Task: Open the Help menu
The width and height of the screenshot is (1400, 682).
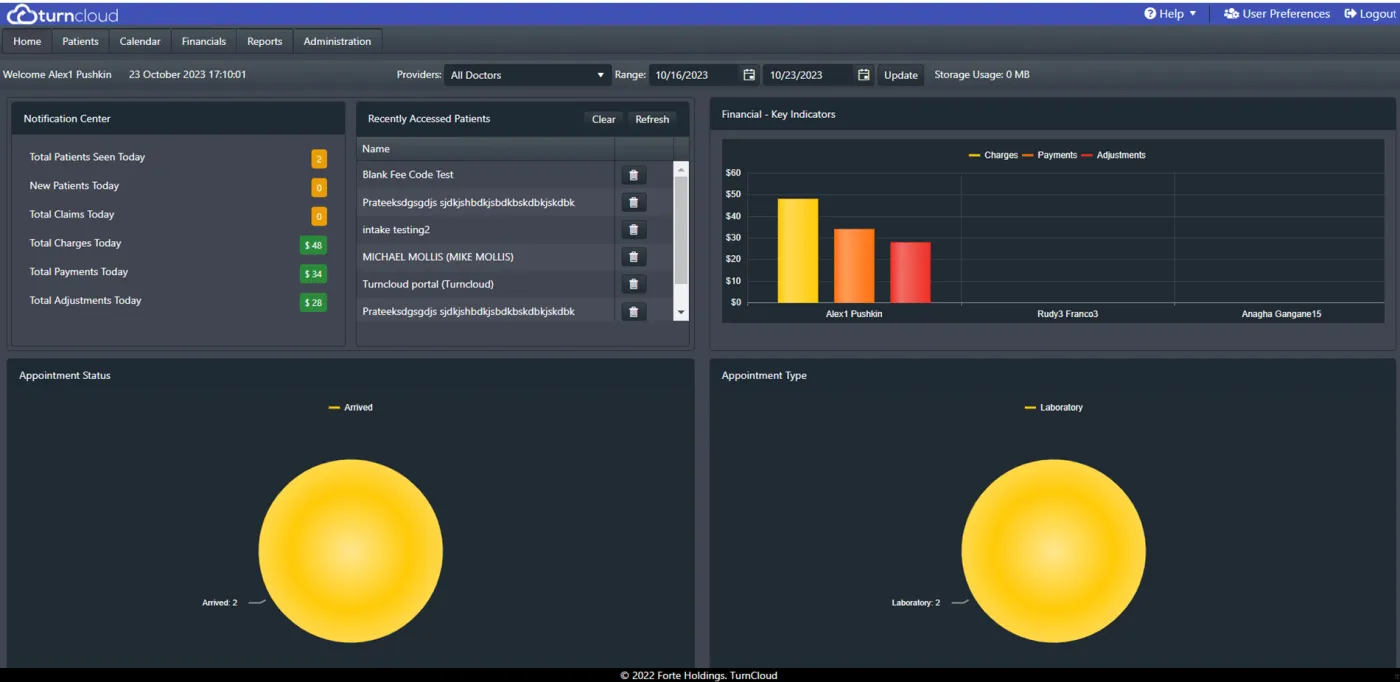Action: pyautogui.click(x=1170, y=14)
